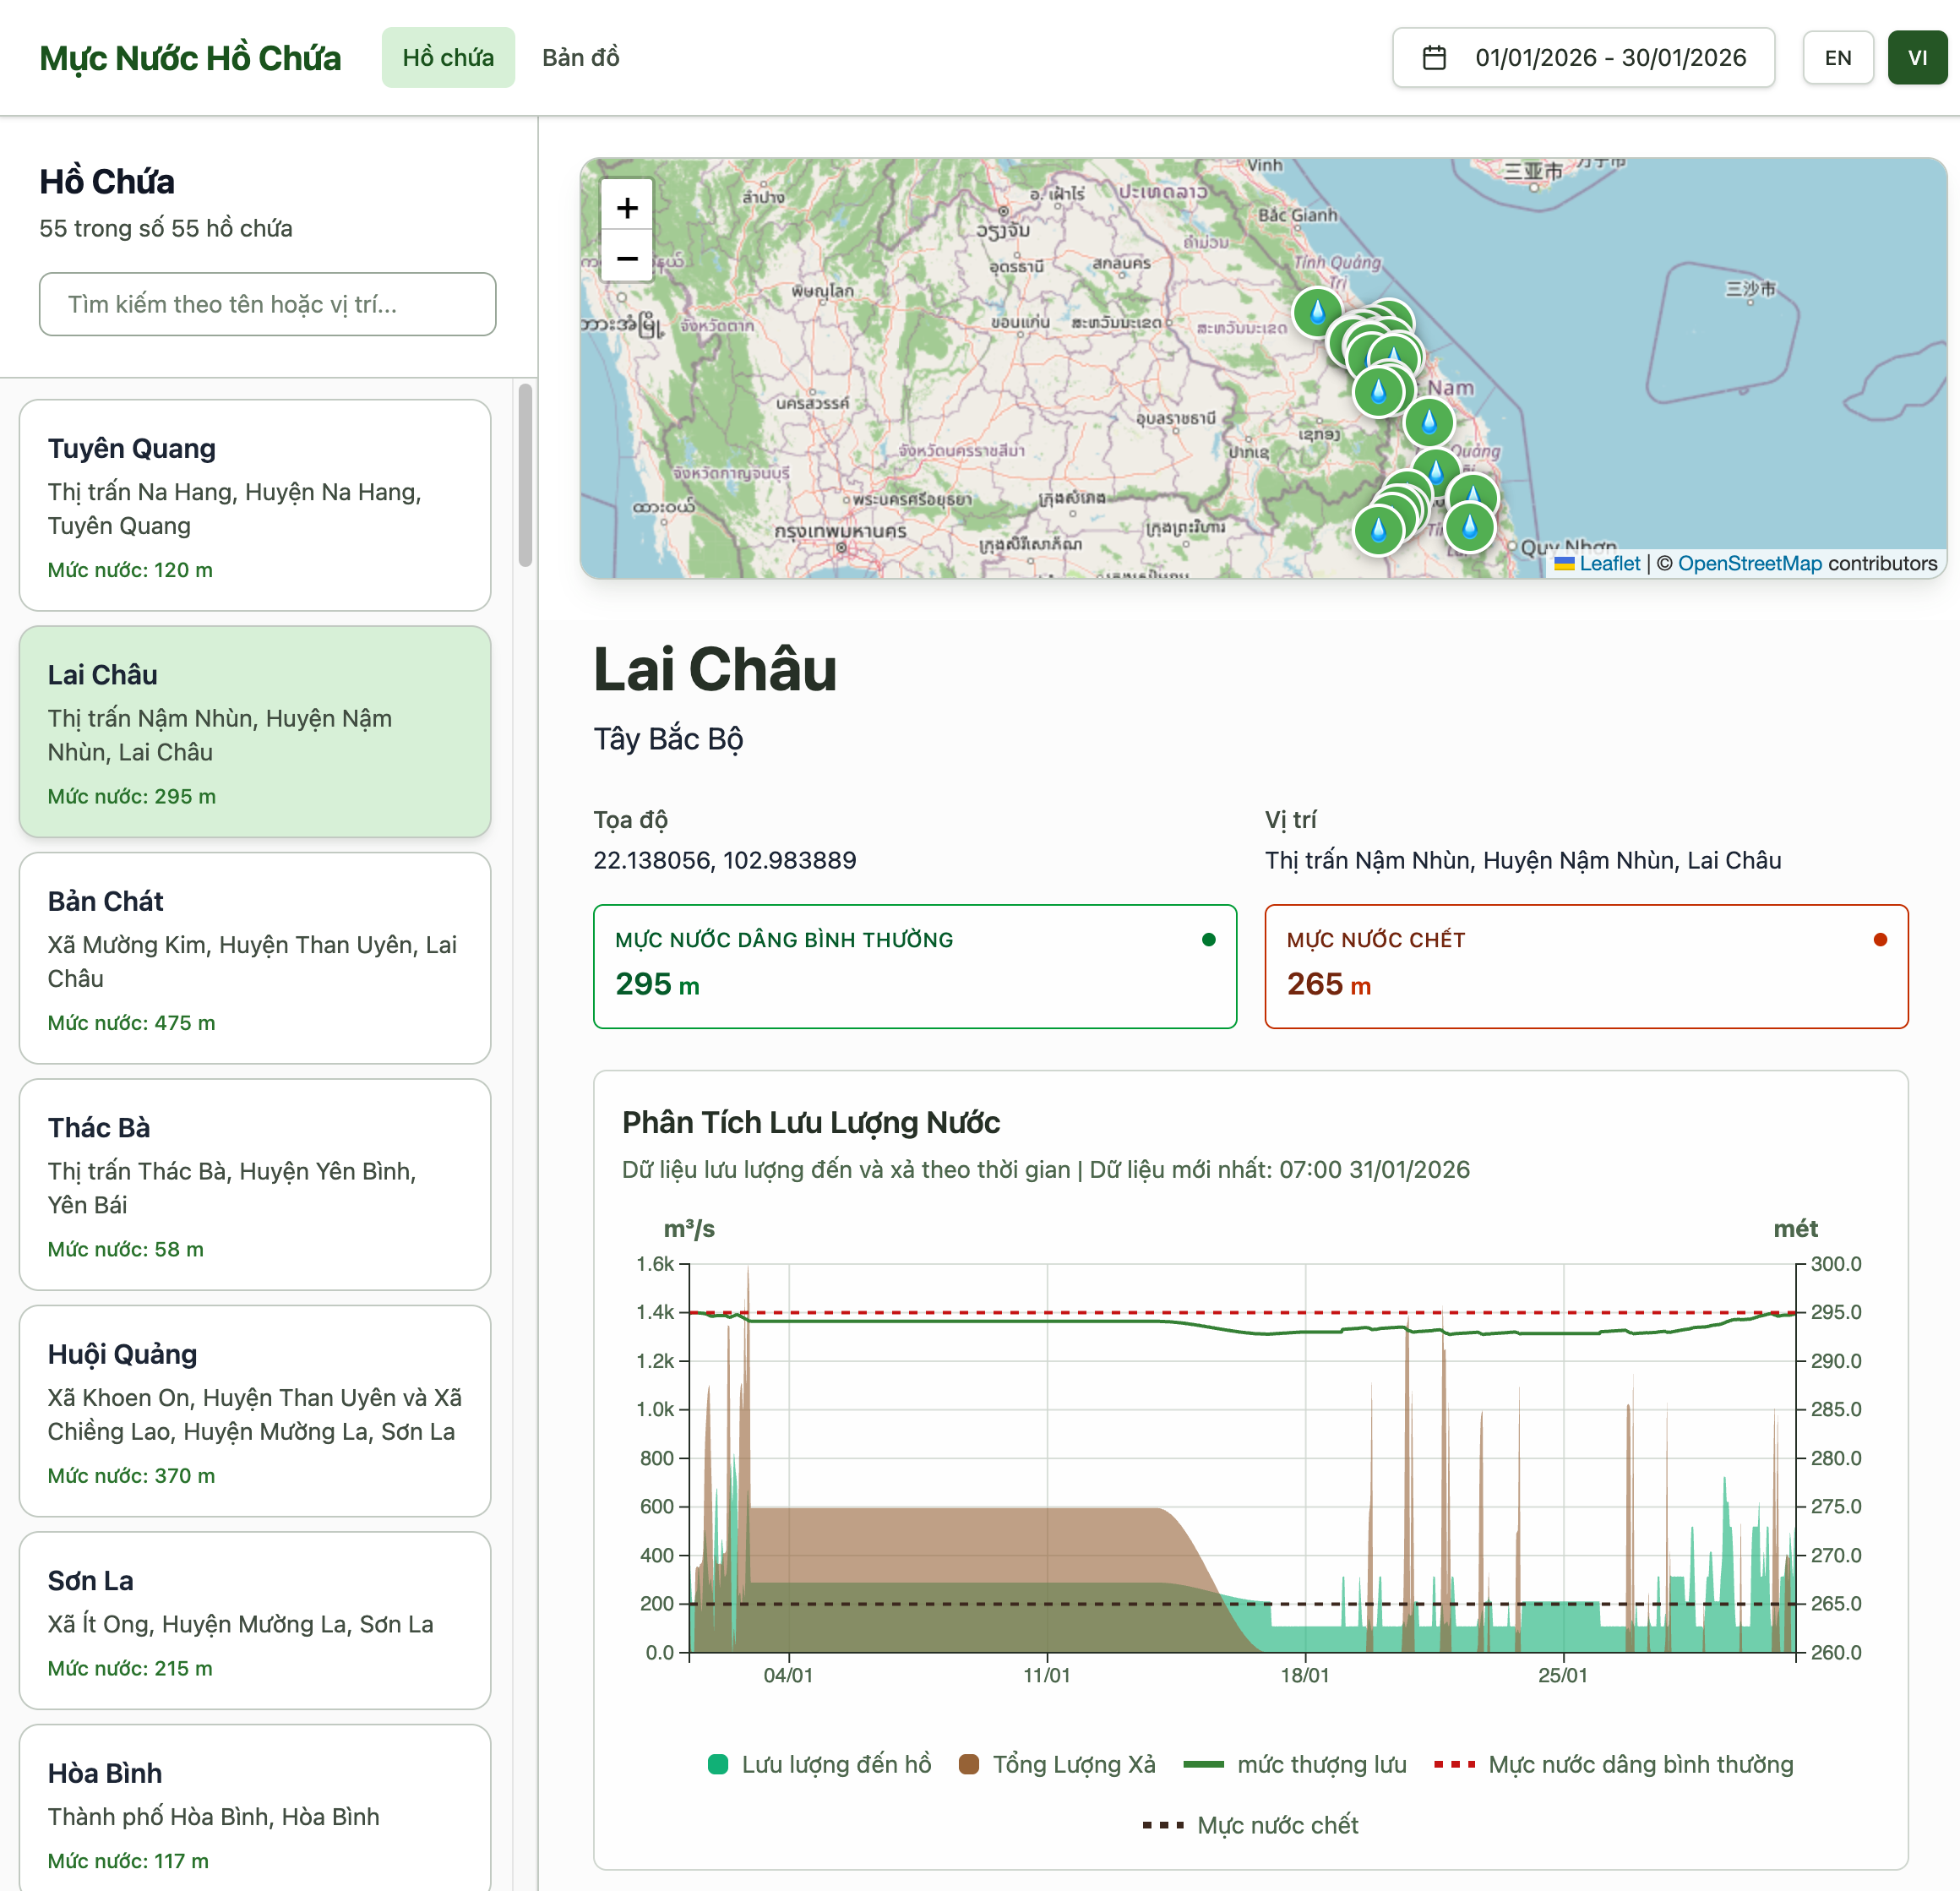1960x1891 pixels.
Task: Select the Lai Châu reservoir card
Action: click(x=255, y=732)
